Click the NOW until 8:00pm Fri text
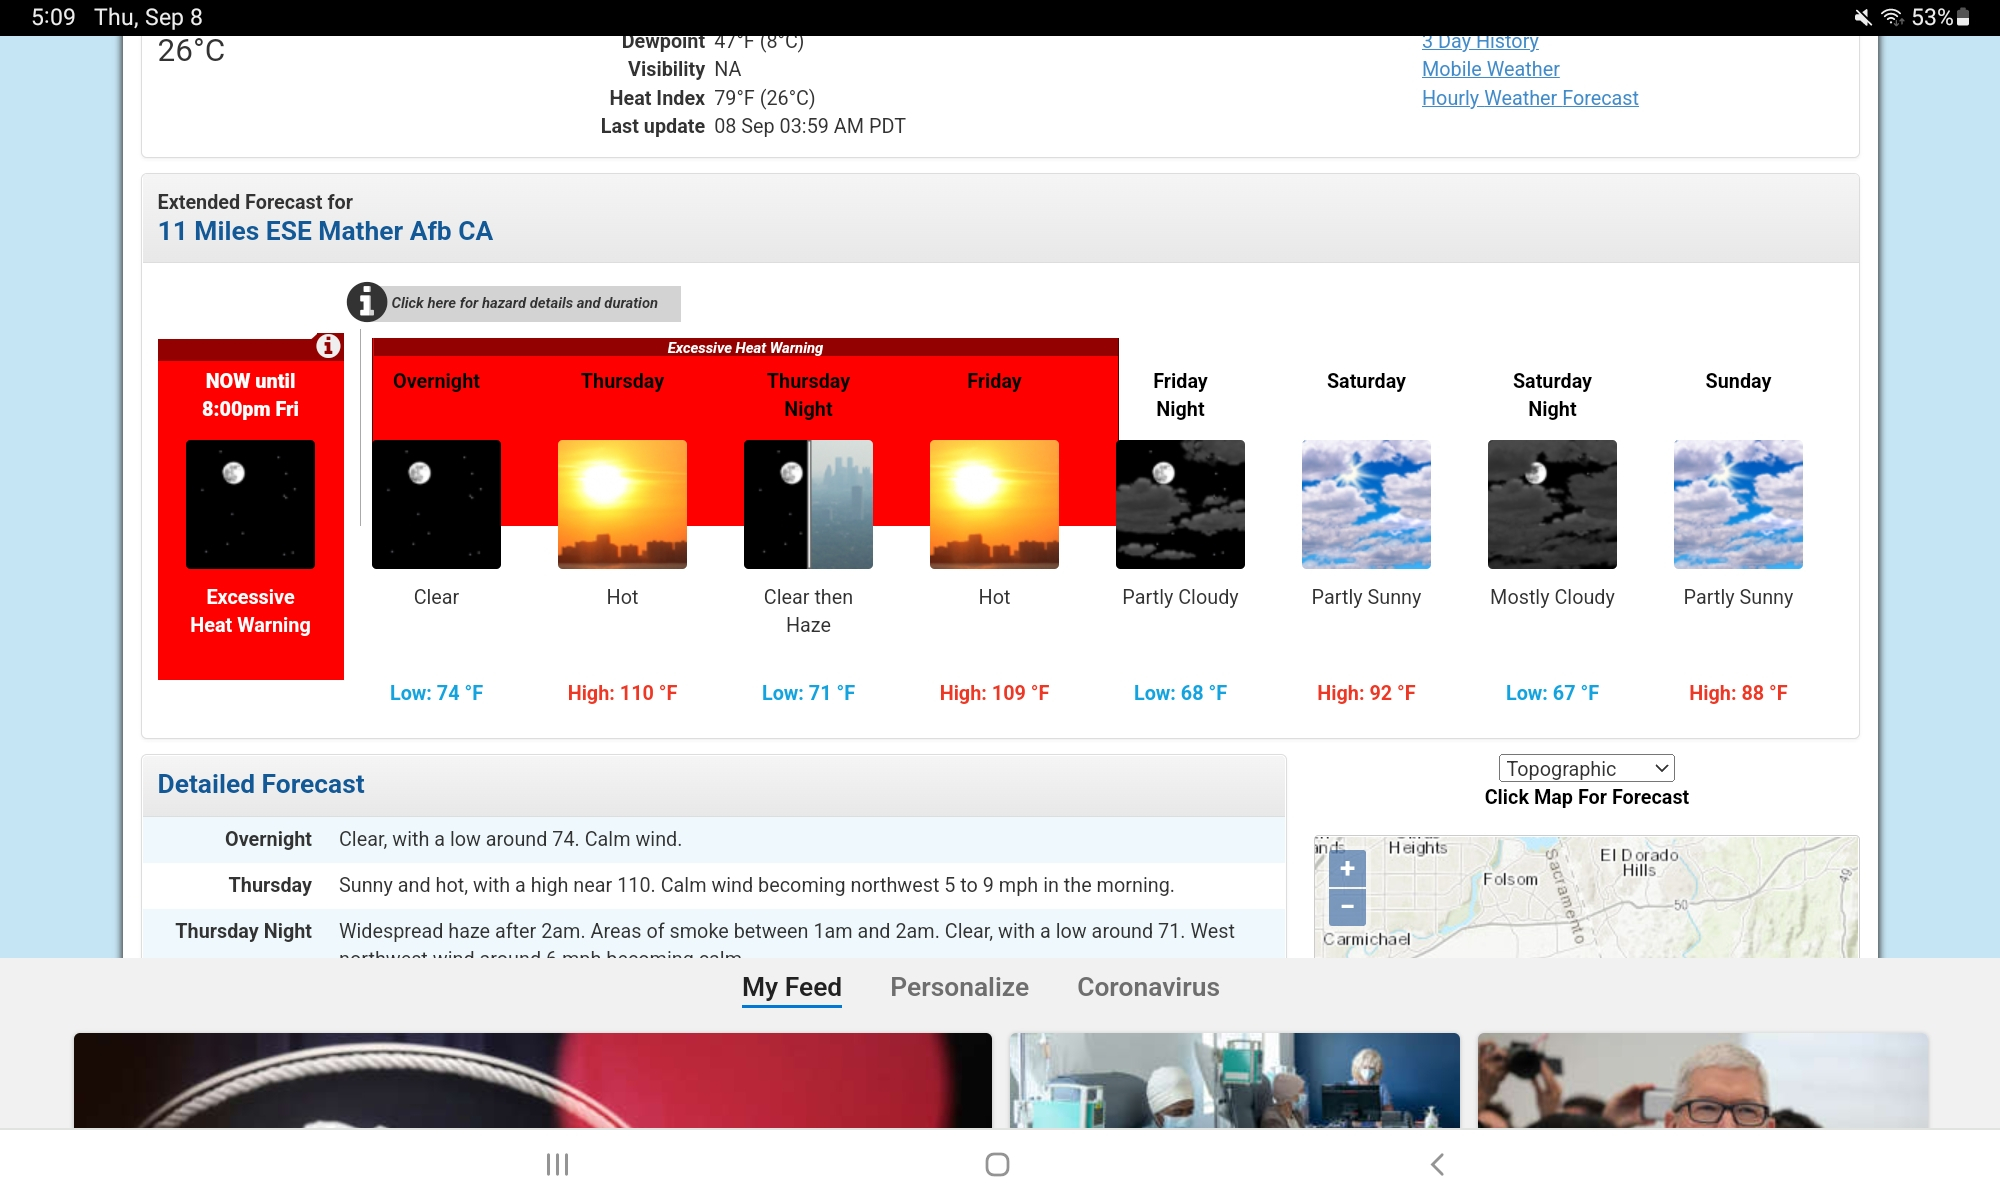Image resolution: width=2000 pixels, height=1200 pixels. (x=250, y=395)
